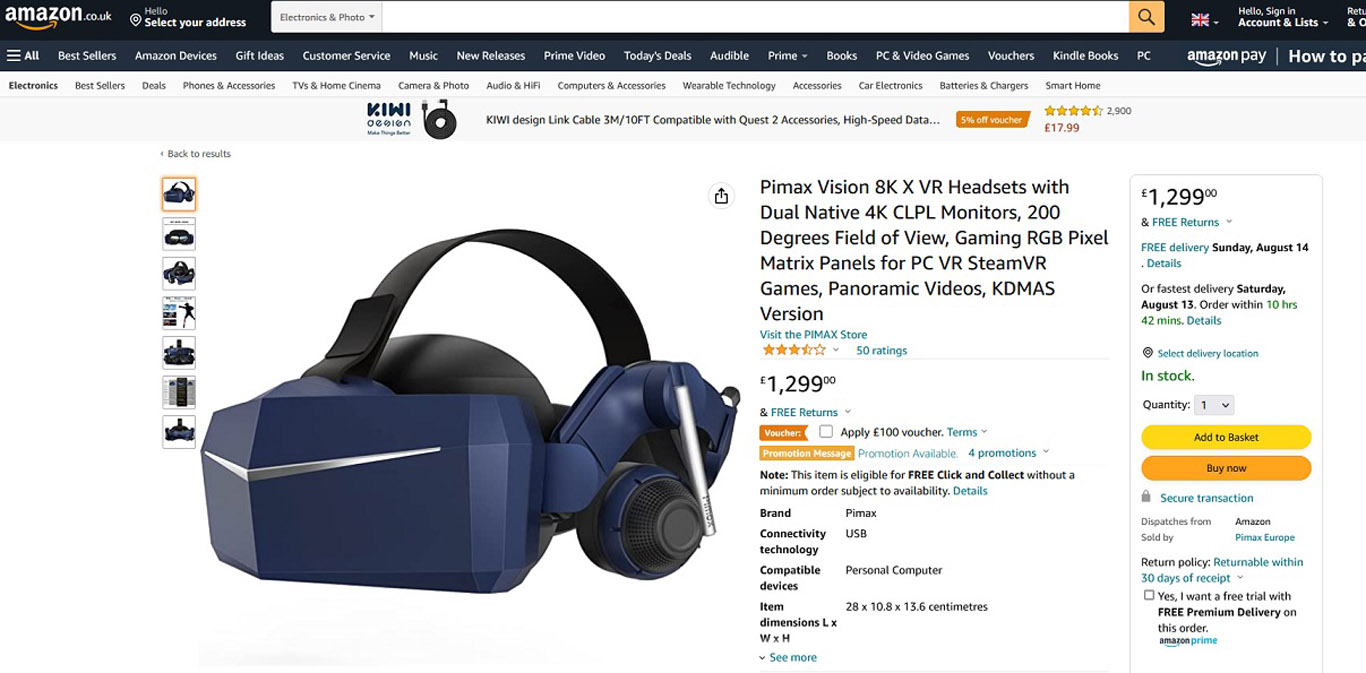Select Wearable Technology subcategory tab
The width and height of the screenshot is (1366, 673).
729,86
